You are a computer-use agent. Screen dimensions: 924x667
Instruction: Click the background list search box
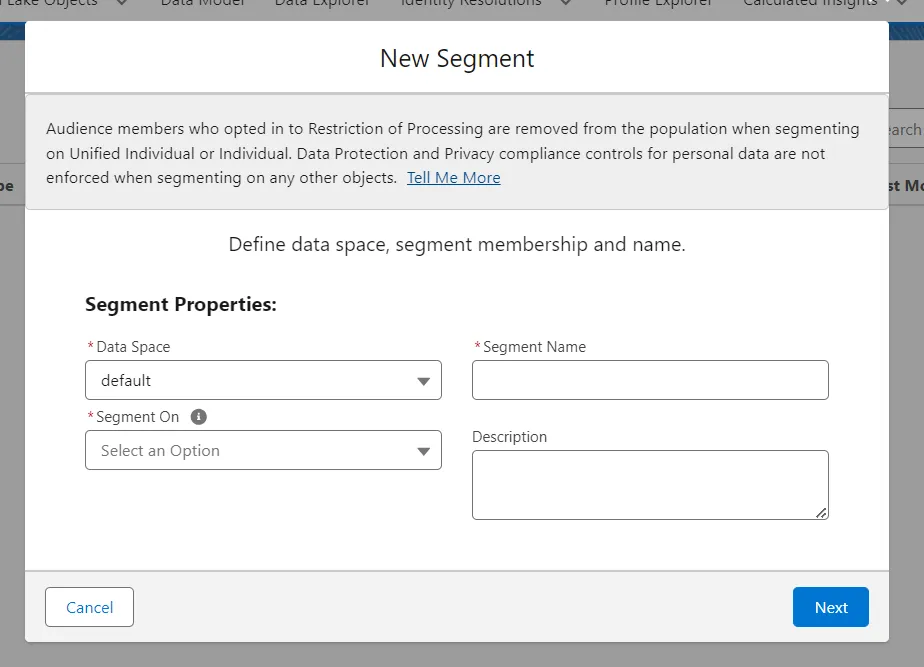(905, 130)
